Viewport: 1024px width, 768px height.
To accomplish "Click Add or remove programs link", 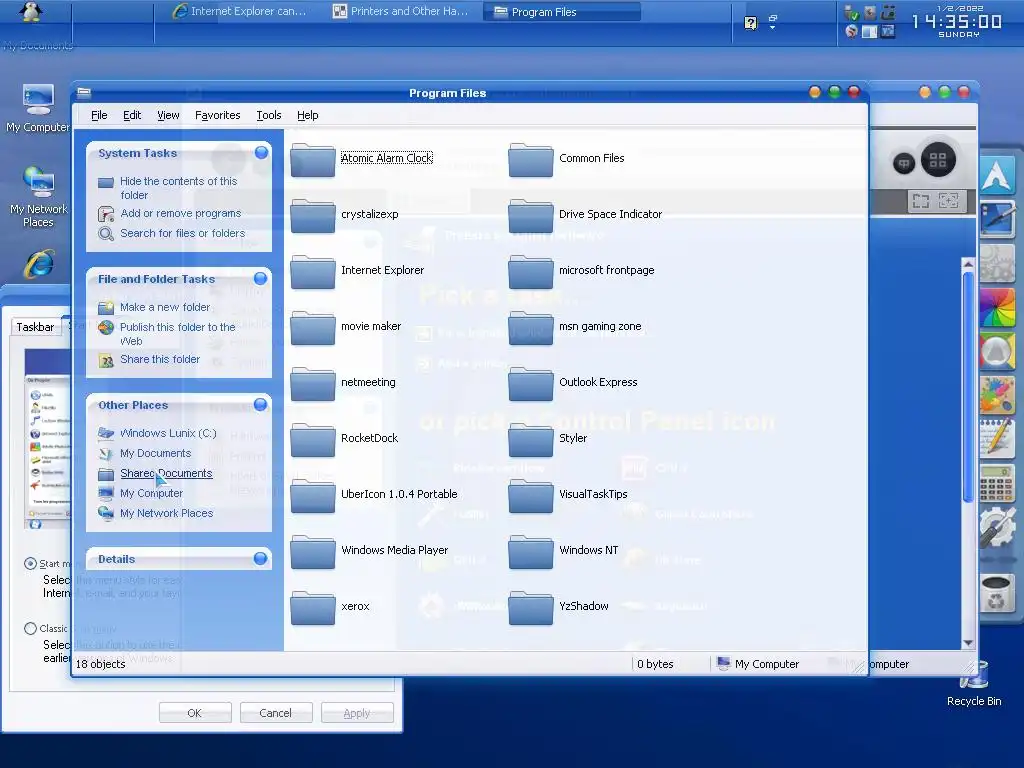I will [x=180, y=213].
